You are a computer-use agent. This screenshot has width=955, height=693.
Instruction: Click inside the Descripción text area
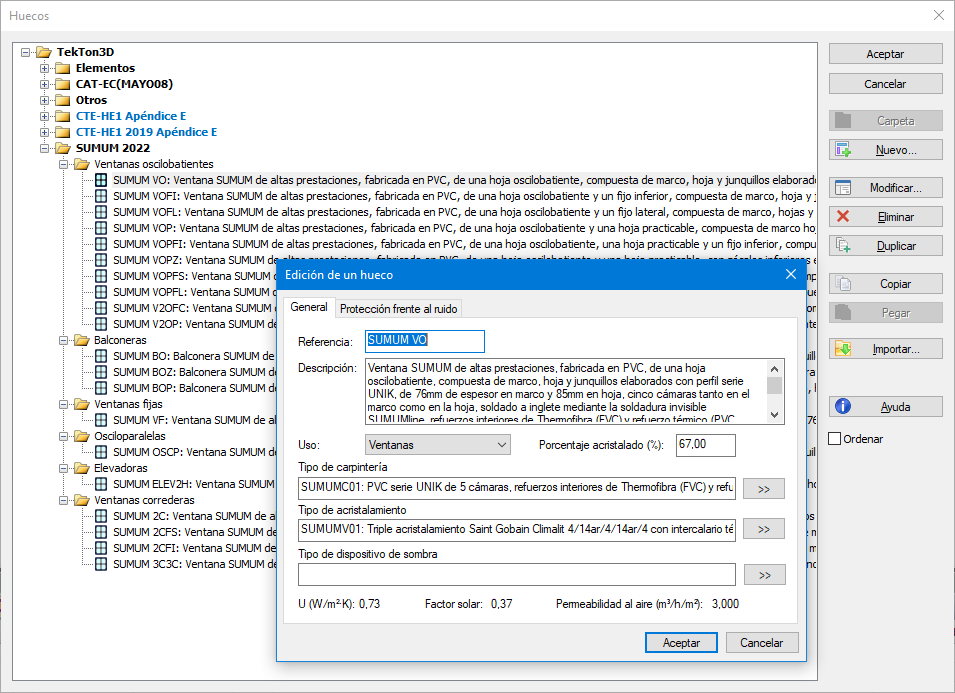566,392
